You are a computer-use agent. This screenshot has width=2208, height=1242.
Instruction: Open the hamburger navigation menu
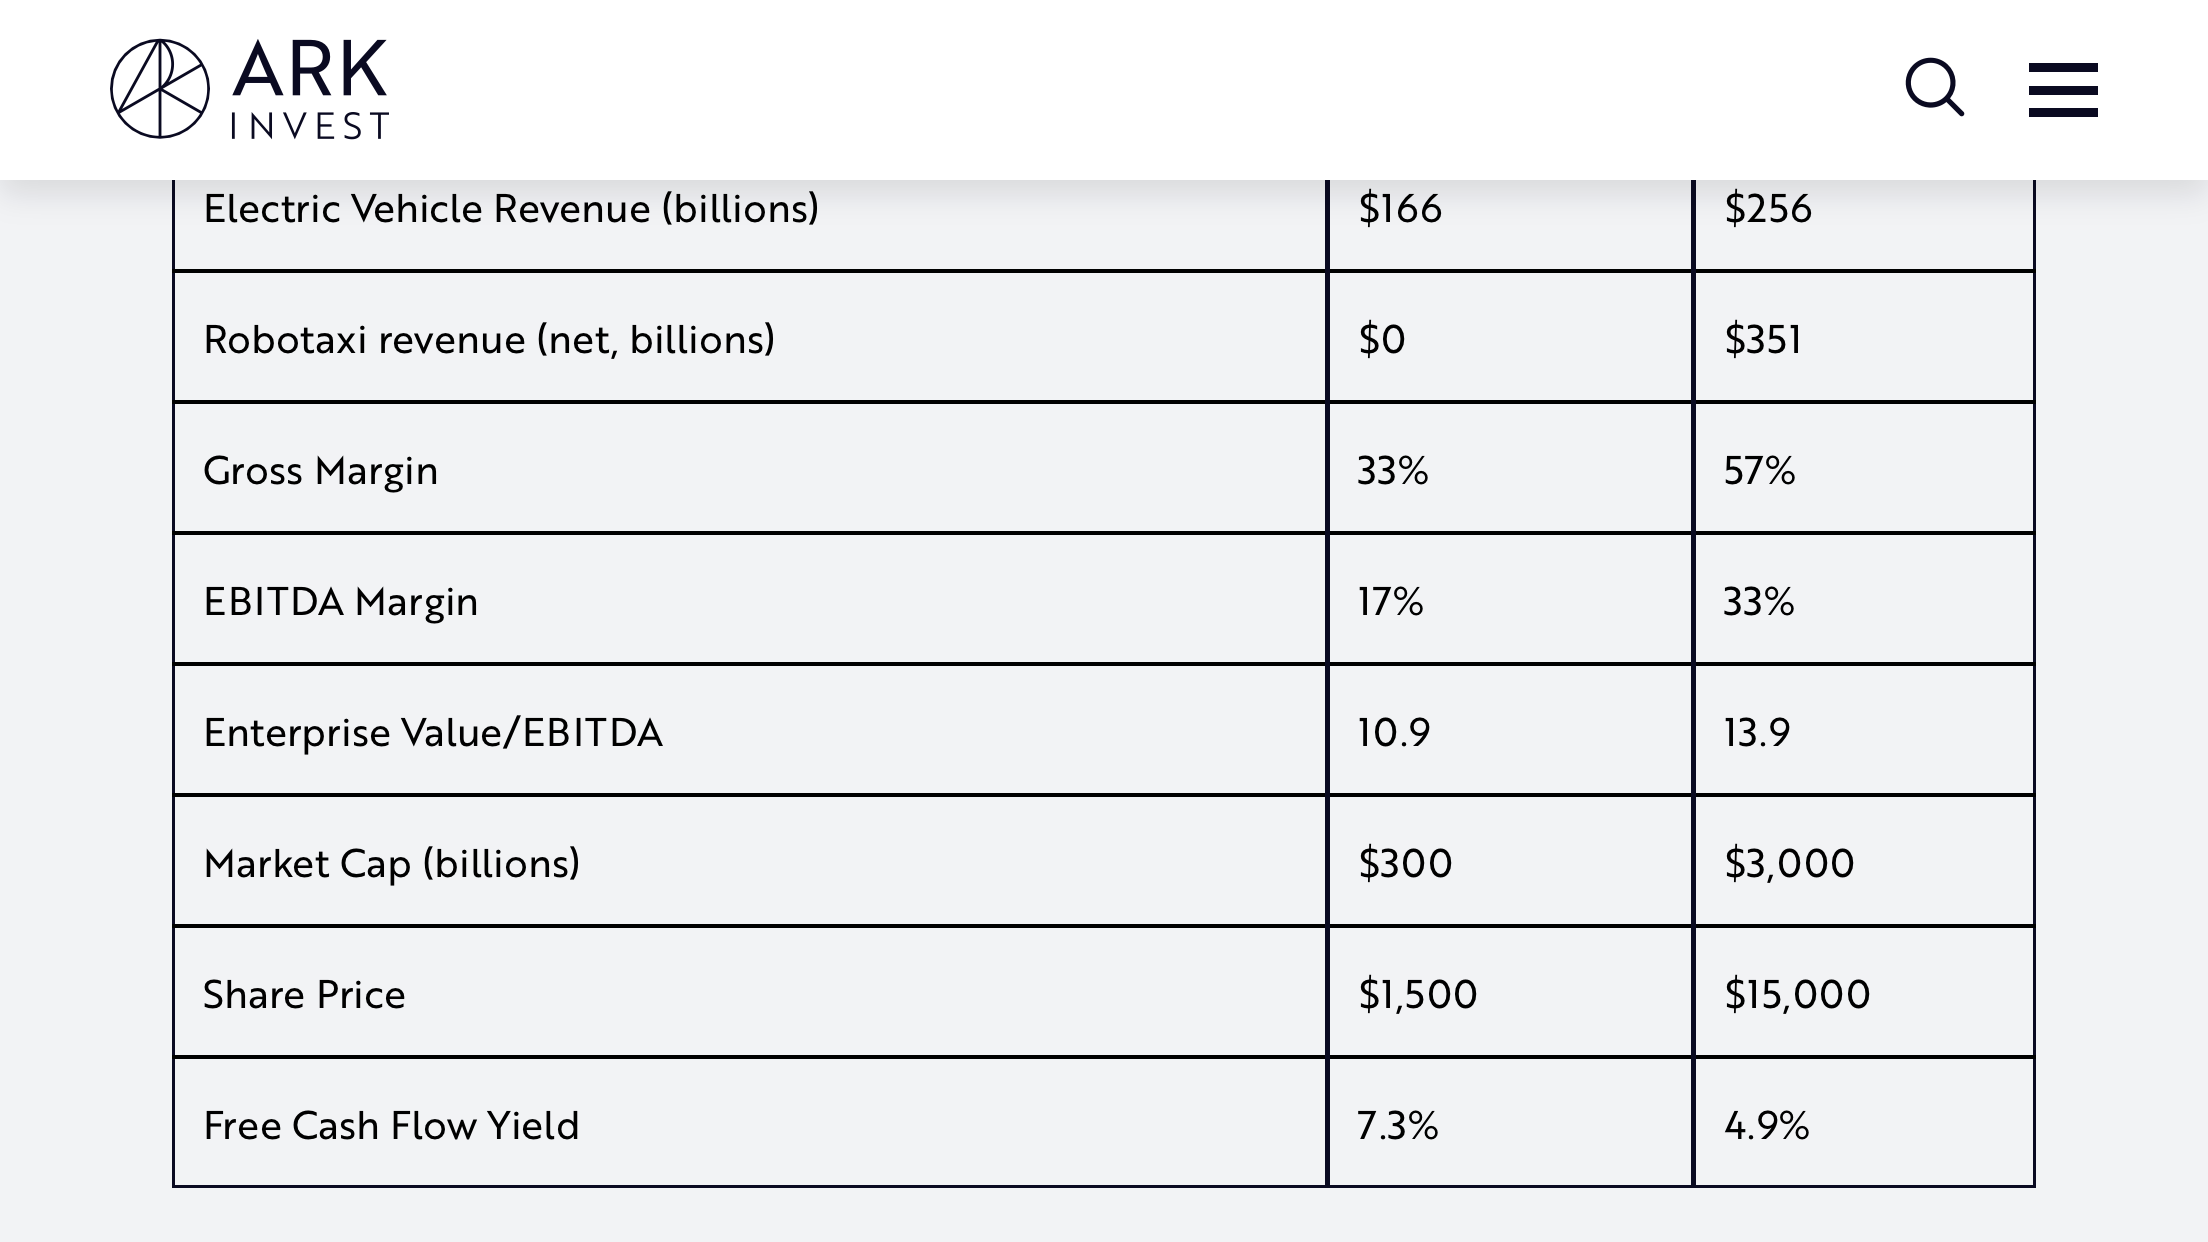(2063, 90)
